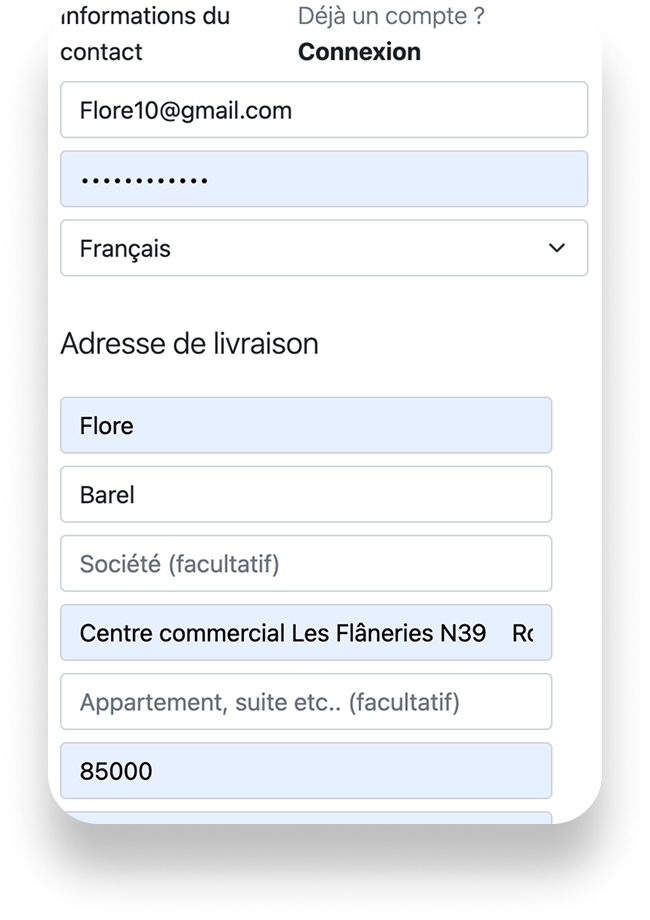This screenshot has height=920, width=650.
Task: Click the partially visible field below postal code
Action: pos(305,818)
